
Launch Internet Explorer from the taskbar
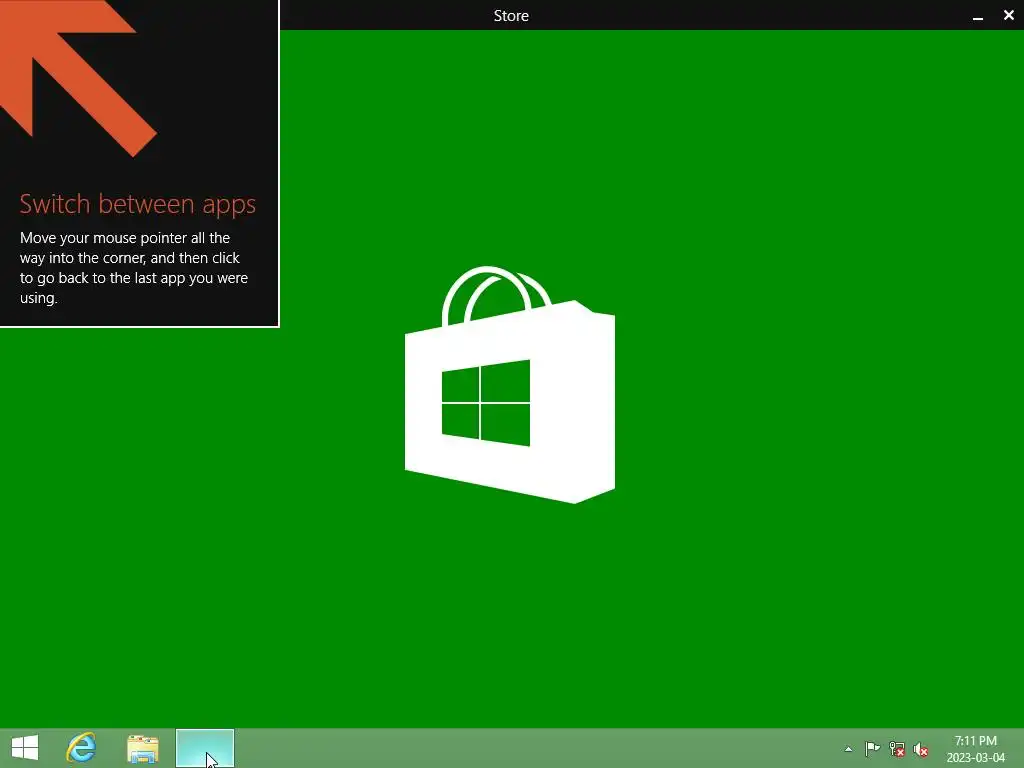click(82, 748)
